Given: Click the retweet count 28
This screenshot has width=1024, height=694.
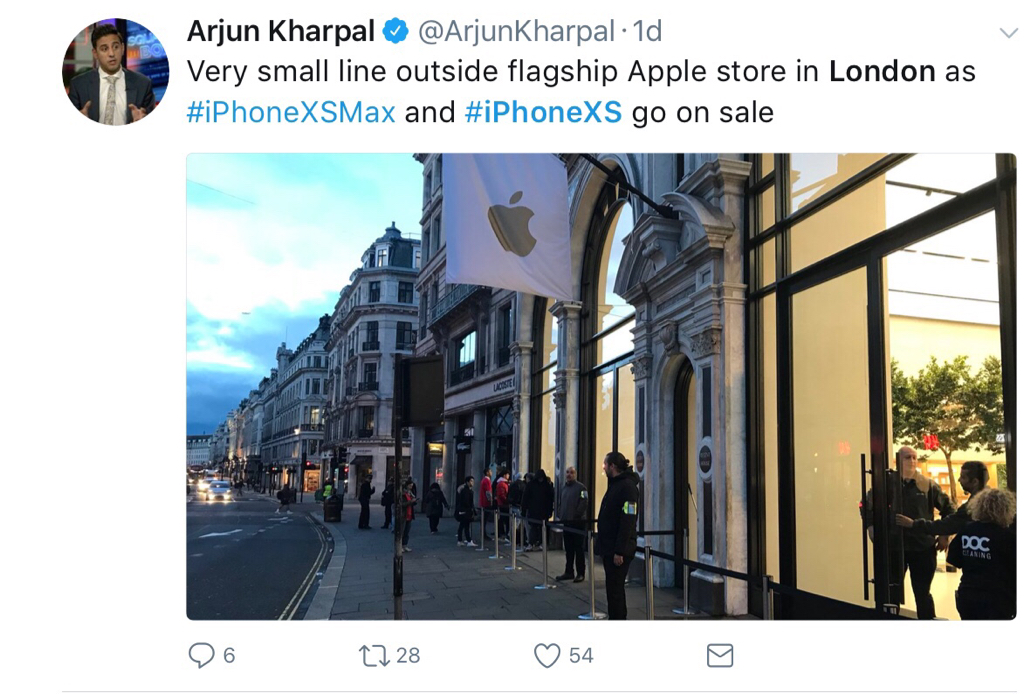Looking at the screenshot, I should pos(408,655).
